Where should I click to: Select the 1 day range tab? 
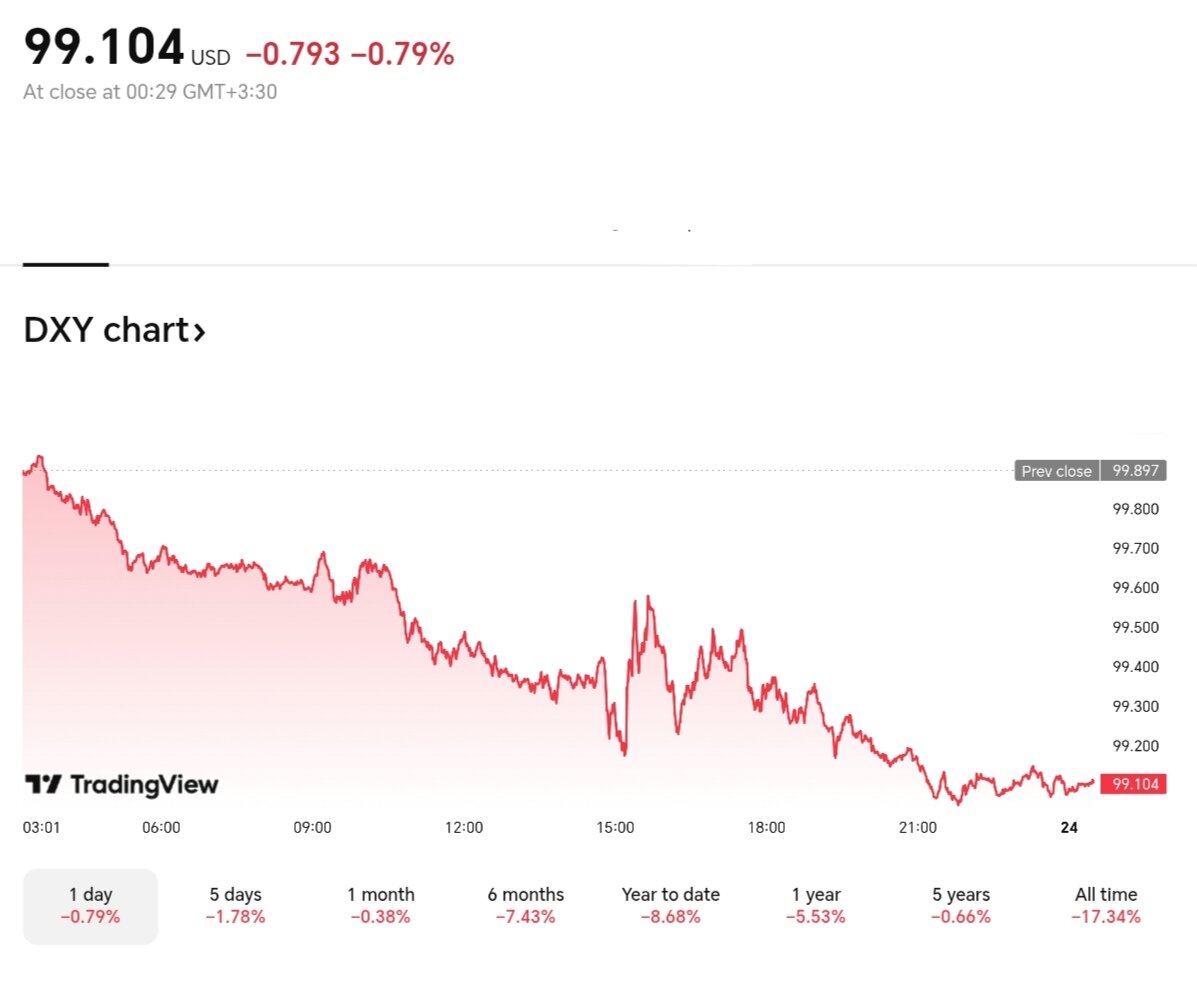pyautogui.click(x=90, y=905)
